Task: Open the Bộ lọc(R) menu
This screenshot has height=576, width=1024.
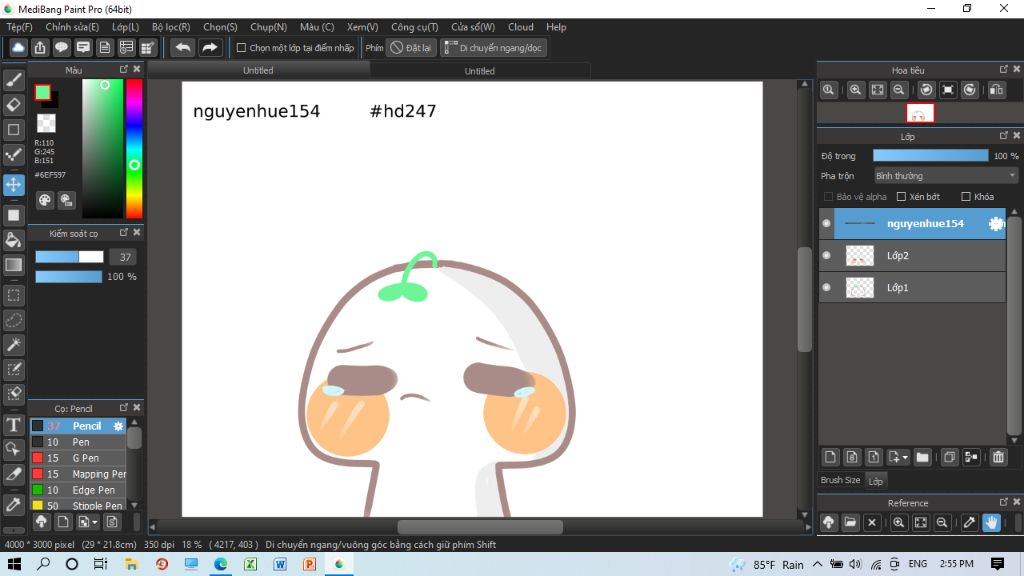Action: pyautogui.click(x=171, y=27)
